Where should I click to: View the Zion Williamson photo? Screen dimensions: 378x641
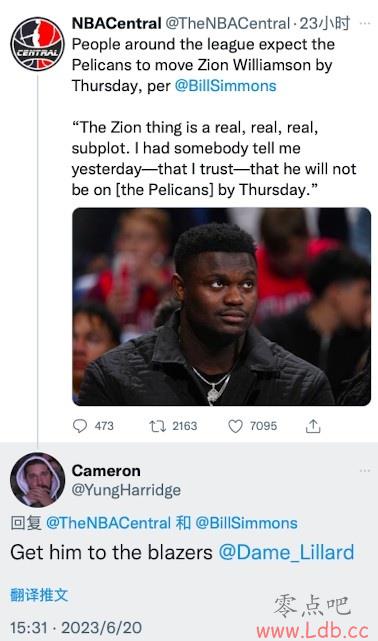[221, 307]
